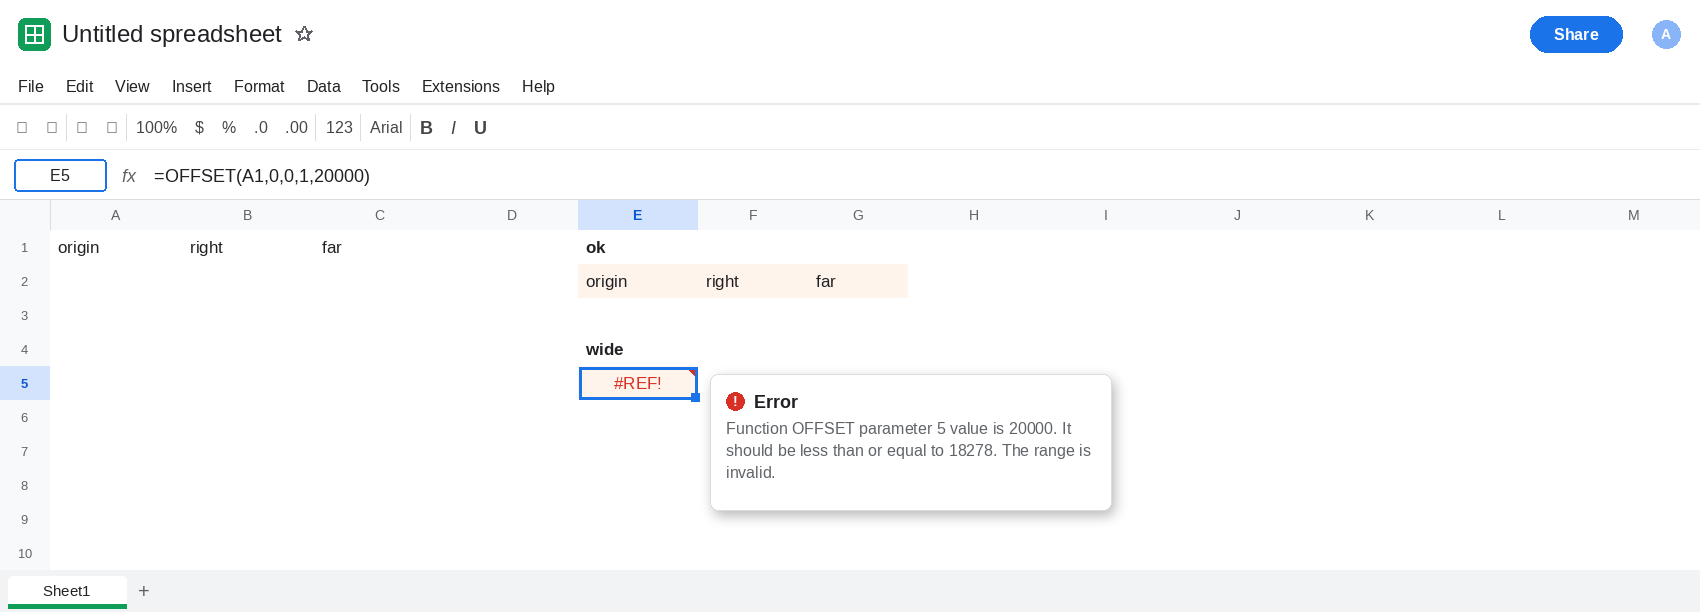Add a new sheet with plus icon
Image resolution: width=1700 pixels, height=612 pixels.
point(144,591)
